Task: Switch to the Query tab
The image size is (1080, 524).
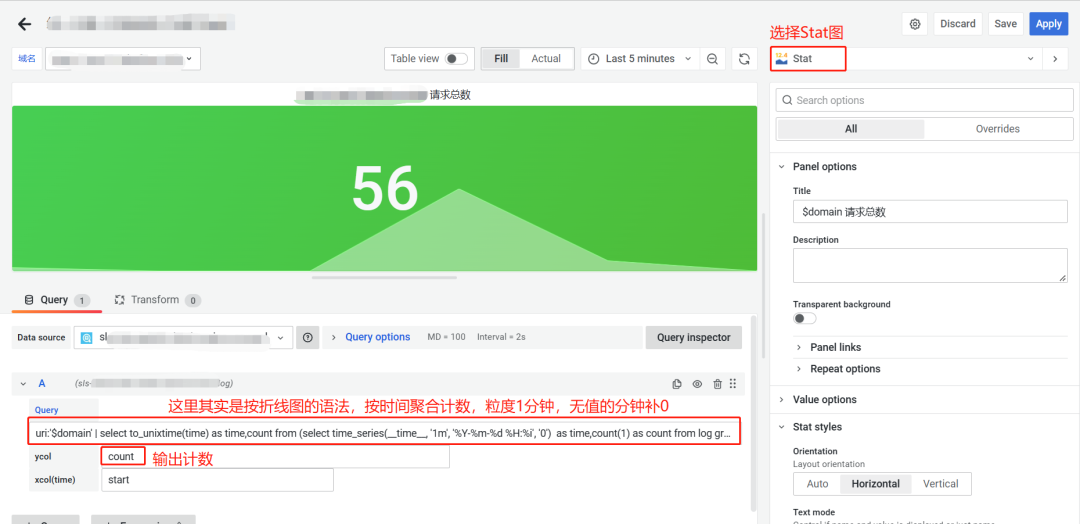Action: pyautogui.click(x=56, y=300)
